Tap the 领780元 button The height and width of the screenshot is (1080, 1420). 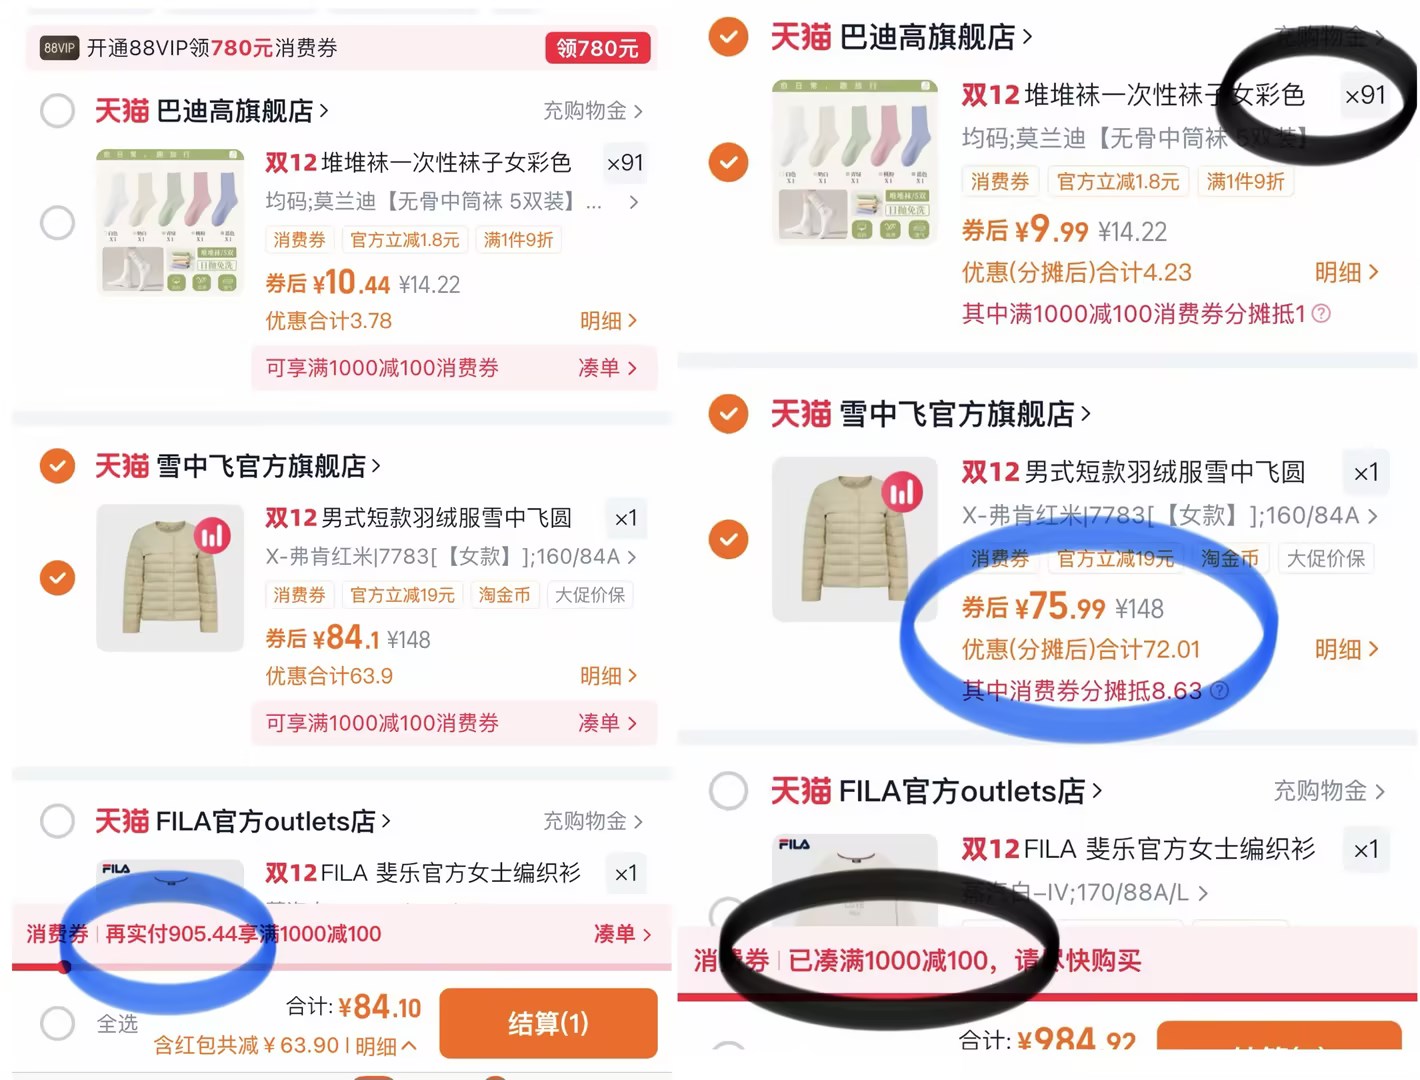[x=598, y=48]
